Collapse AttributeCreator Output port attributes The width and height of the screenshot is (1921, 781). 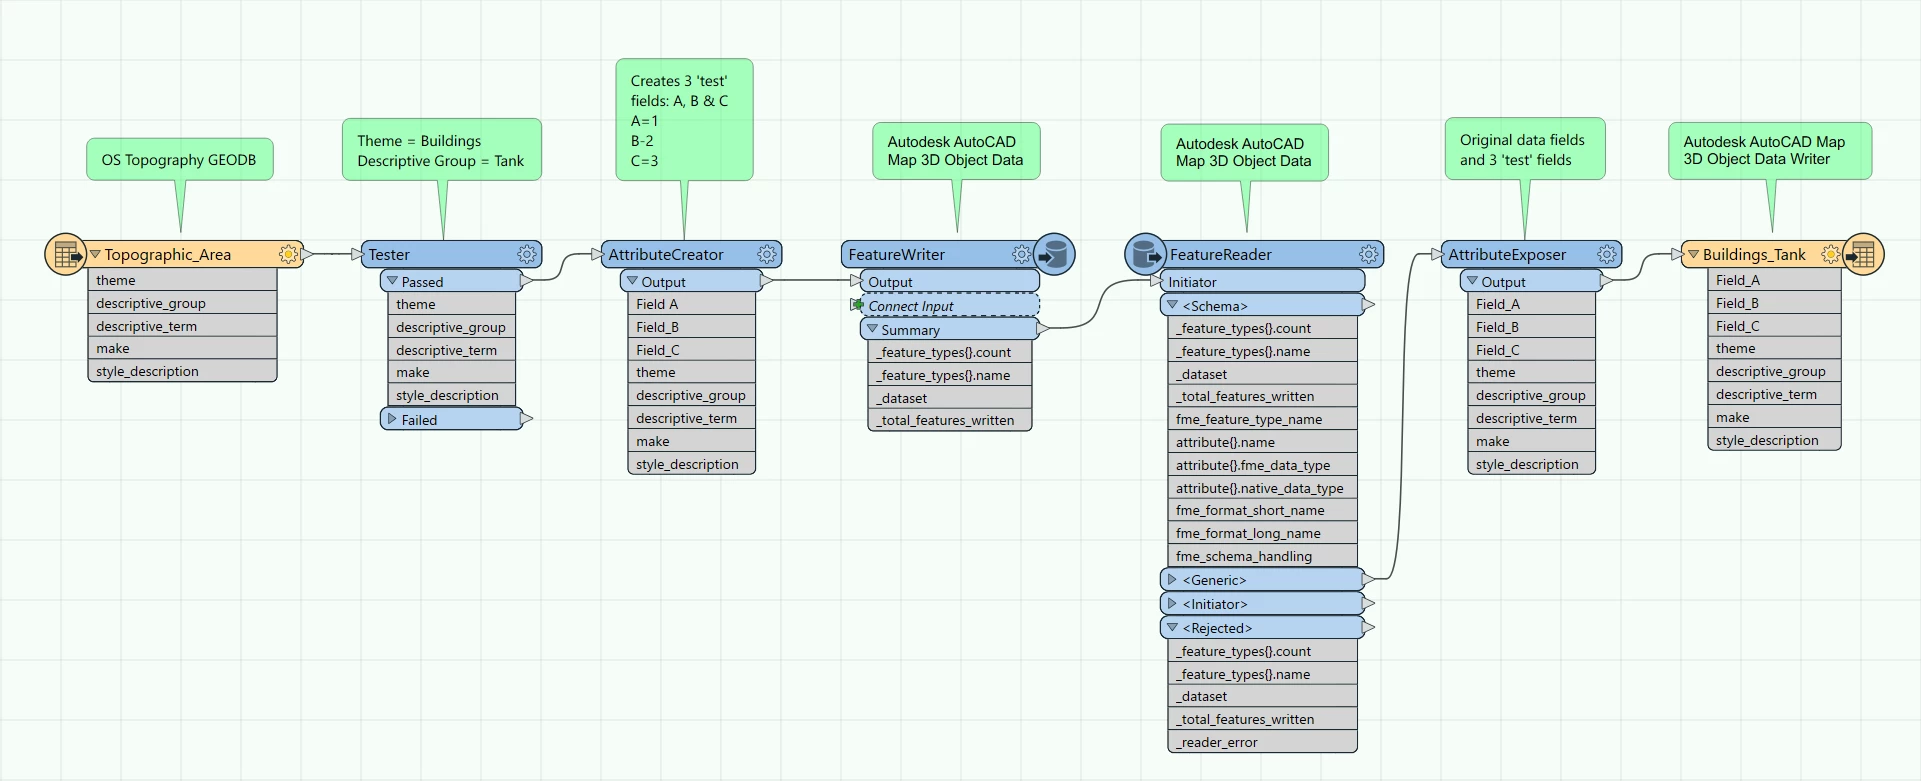click(632, 281)
